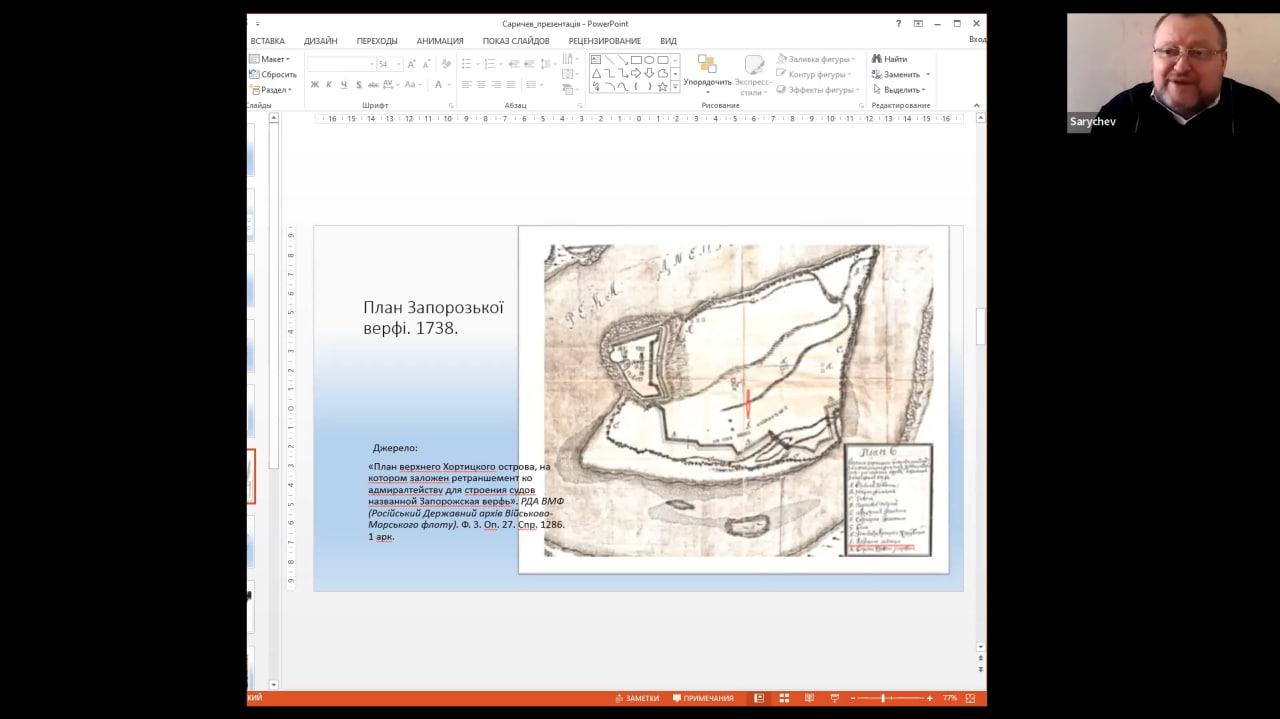Viewport: 1280px width, 719px height.
Task: Open the Design (Дизайн) tab
Action: pos(320,41)
